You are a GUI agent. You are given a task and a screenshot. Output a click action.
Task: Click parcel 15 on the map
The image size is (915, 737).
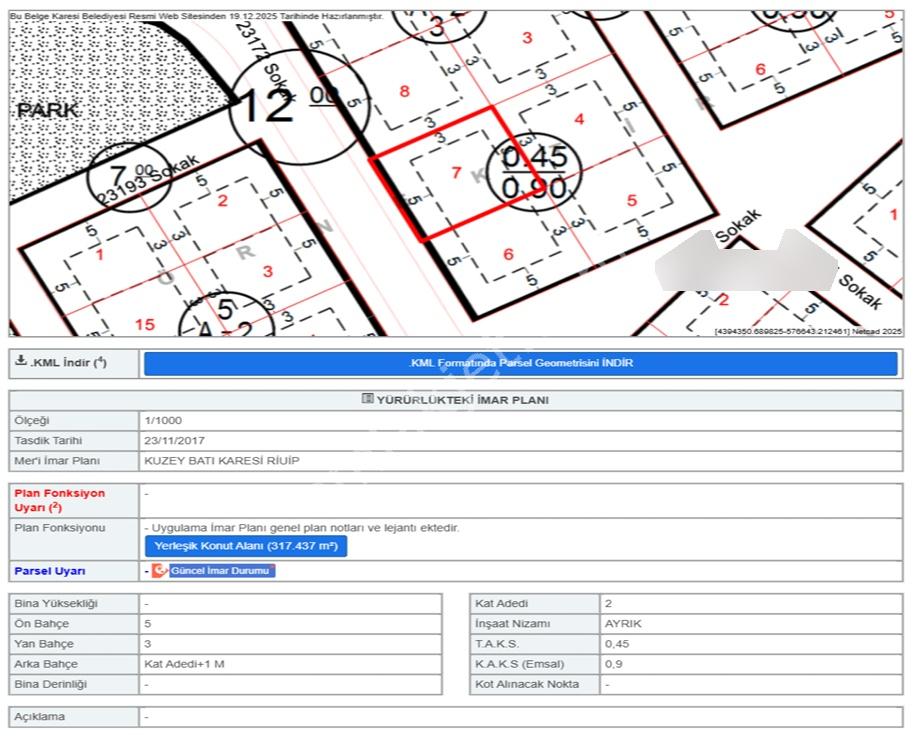145,324
